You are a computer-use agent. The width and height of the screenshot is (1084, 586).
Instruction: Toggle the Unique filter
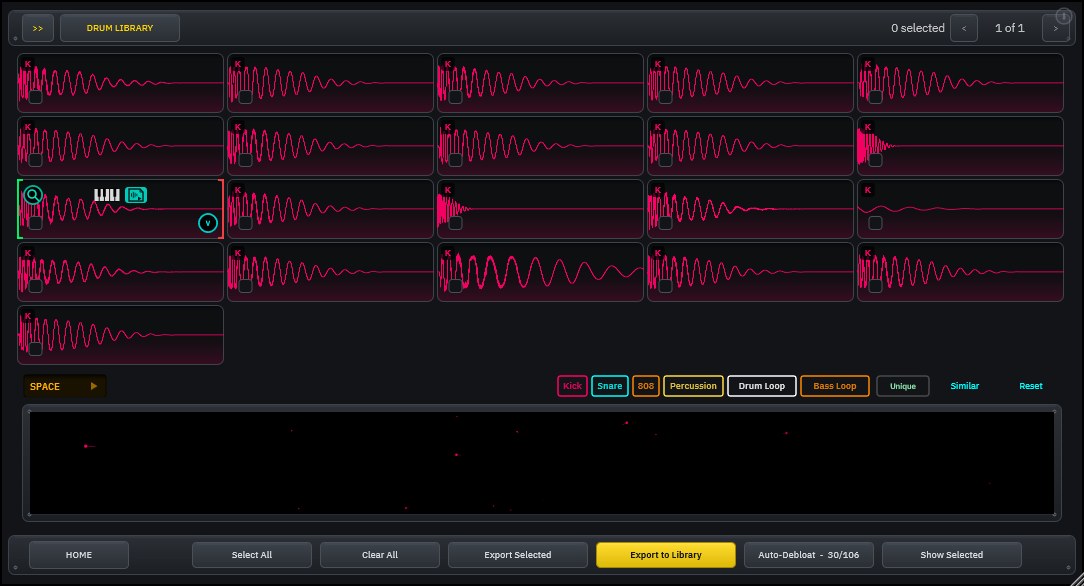(902, 386)
